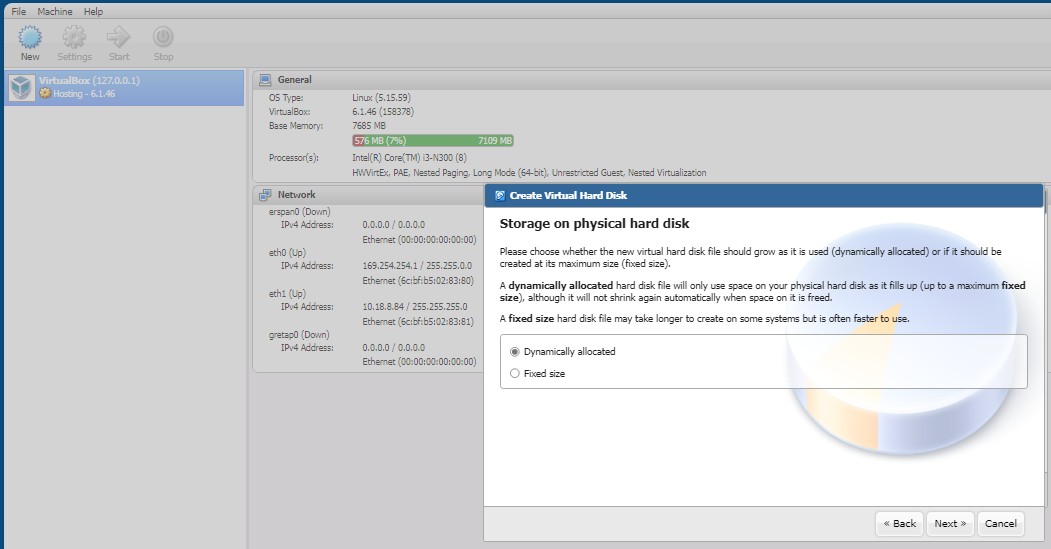The width and height of the screenshot is (1051, 549).
Task: Cancel the Create Virtual Hard Disk dialog
Action: (1000, 524)
